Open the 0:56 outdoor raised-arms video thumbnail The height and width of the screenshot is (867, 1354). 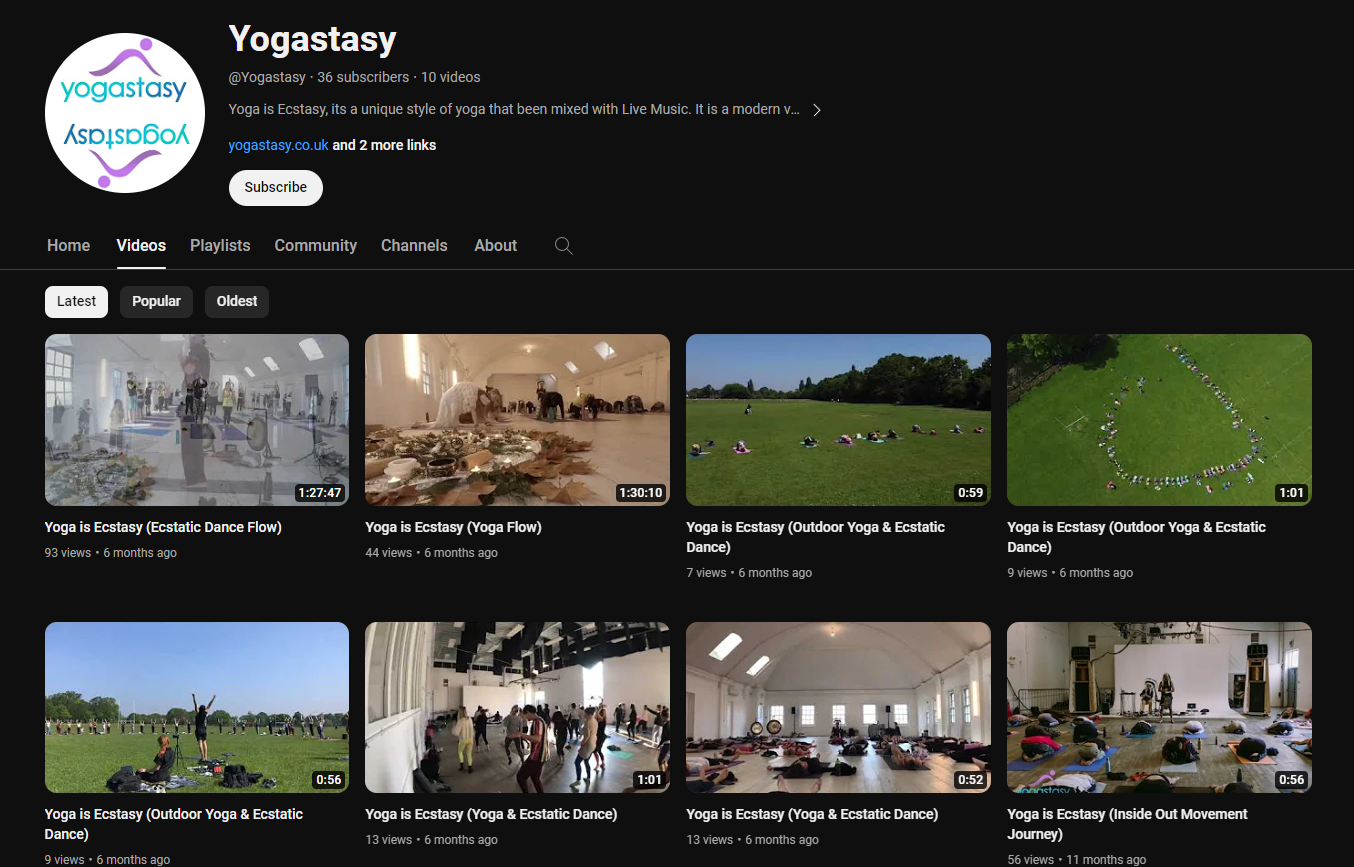[x=197, y=708]
